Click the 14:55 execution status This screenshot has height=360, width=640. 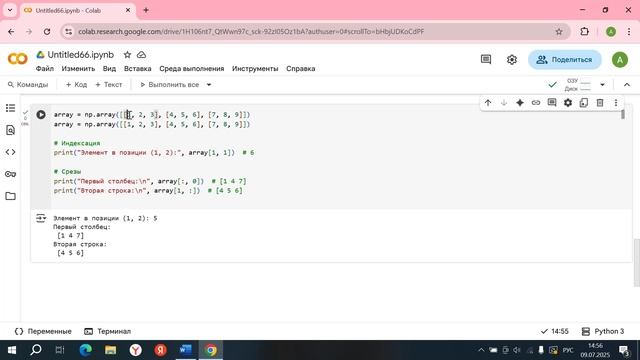click(555, 331)
